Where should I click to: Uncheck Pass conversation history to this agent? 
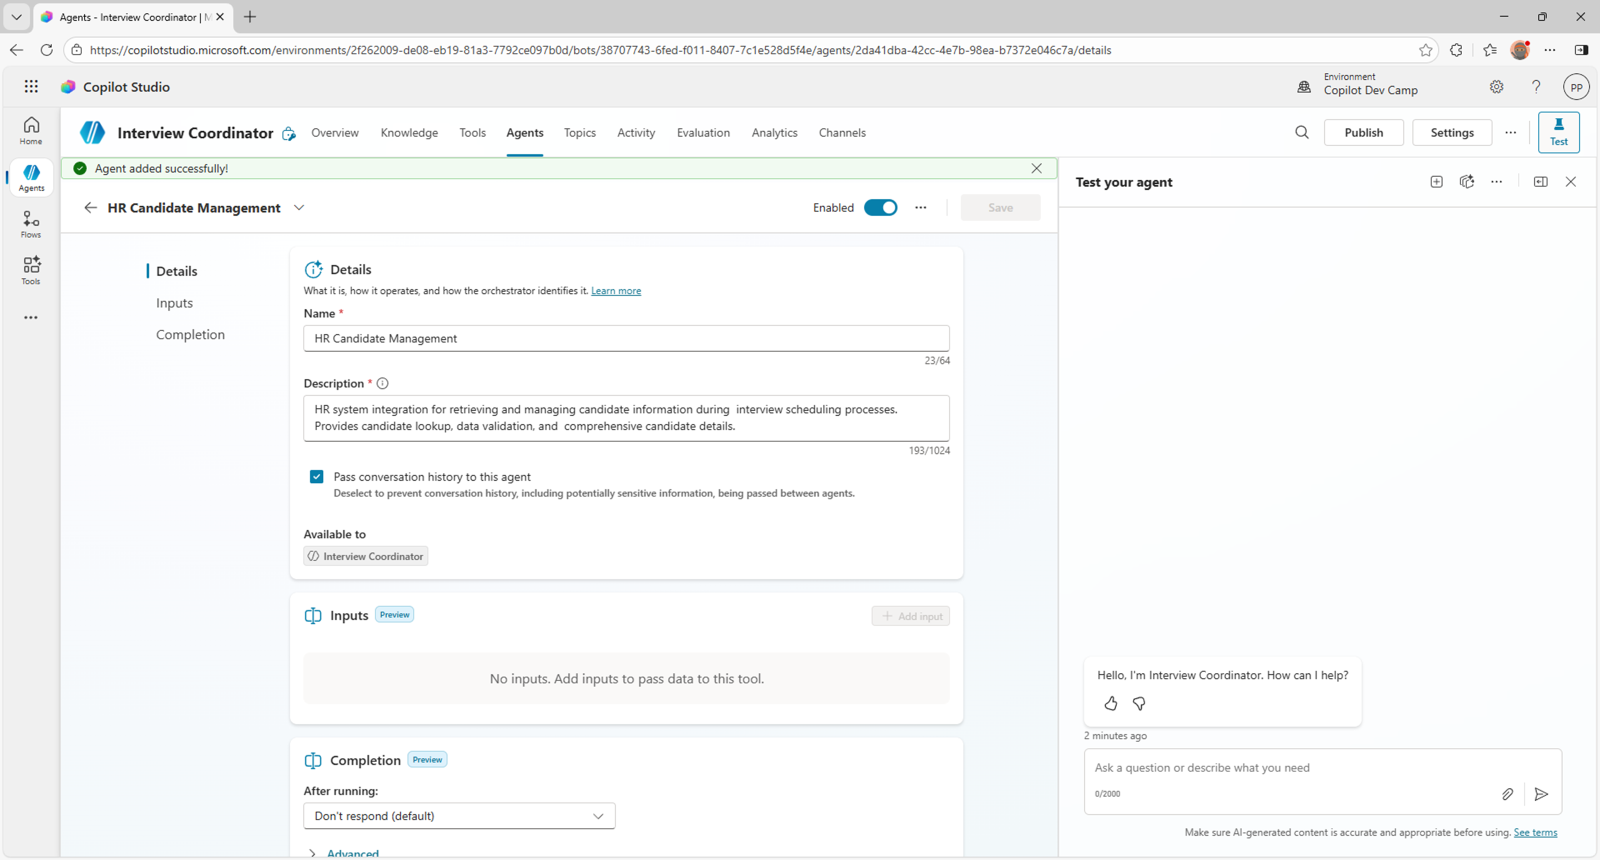[x=317, y=477]
